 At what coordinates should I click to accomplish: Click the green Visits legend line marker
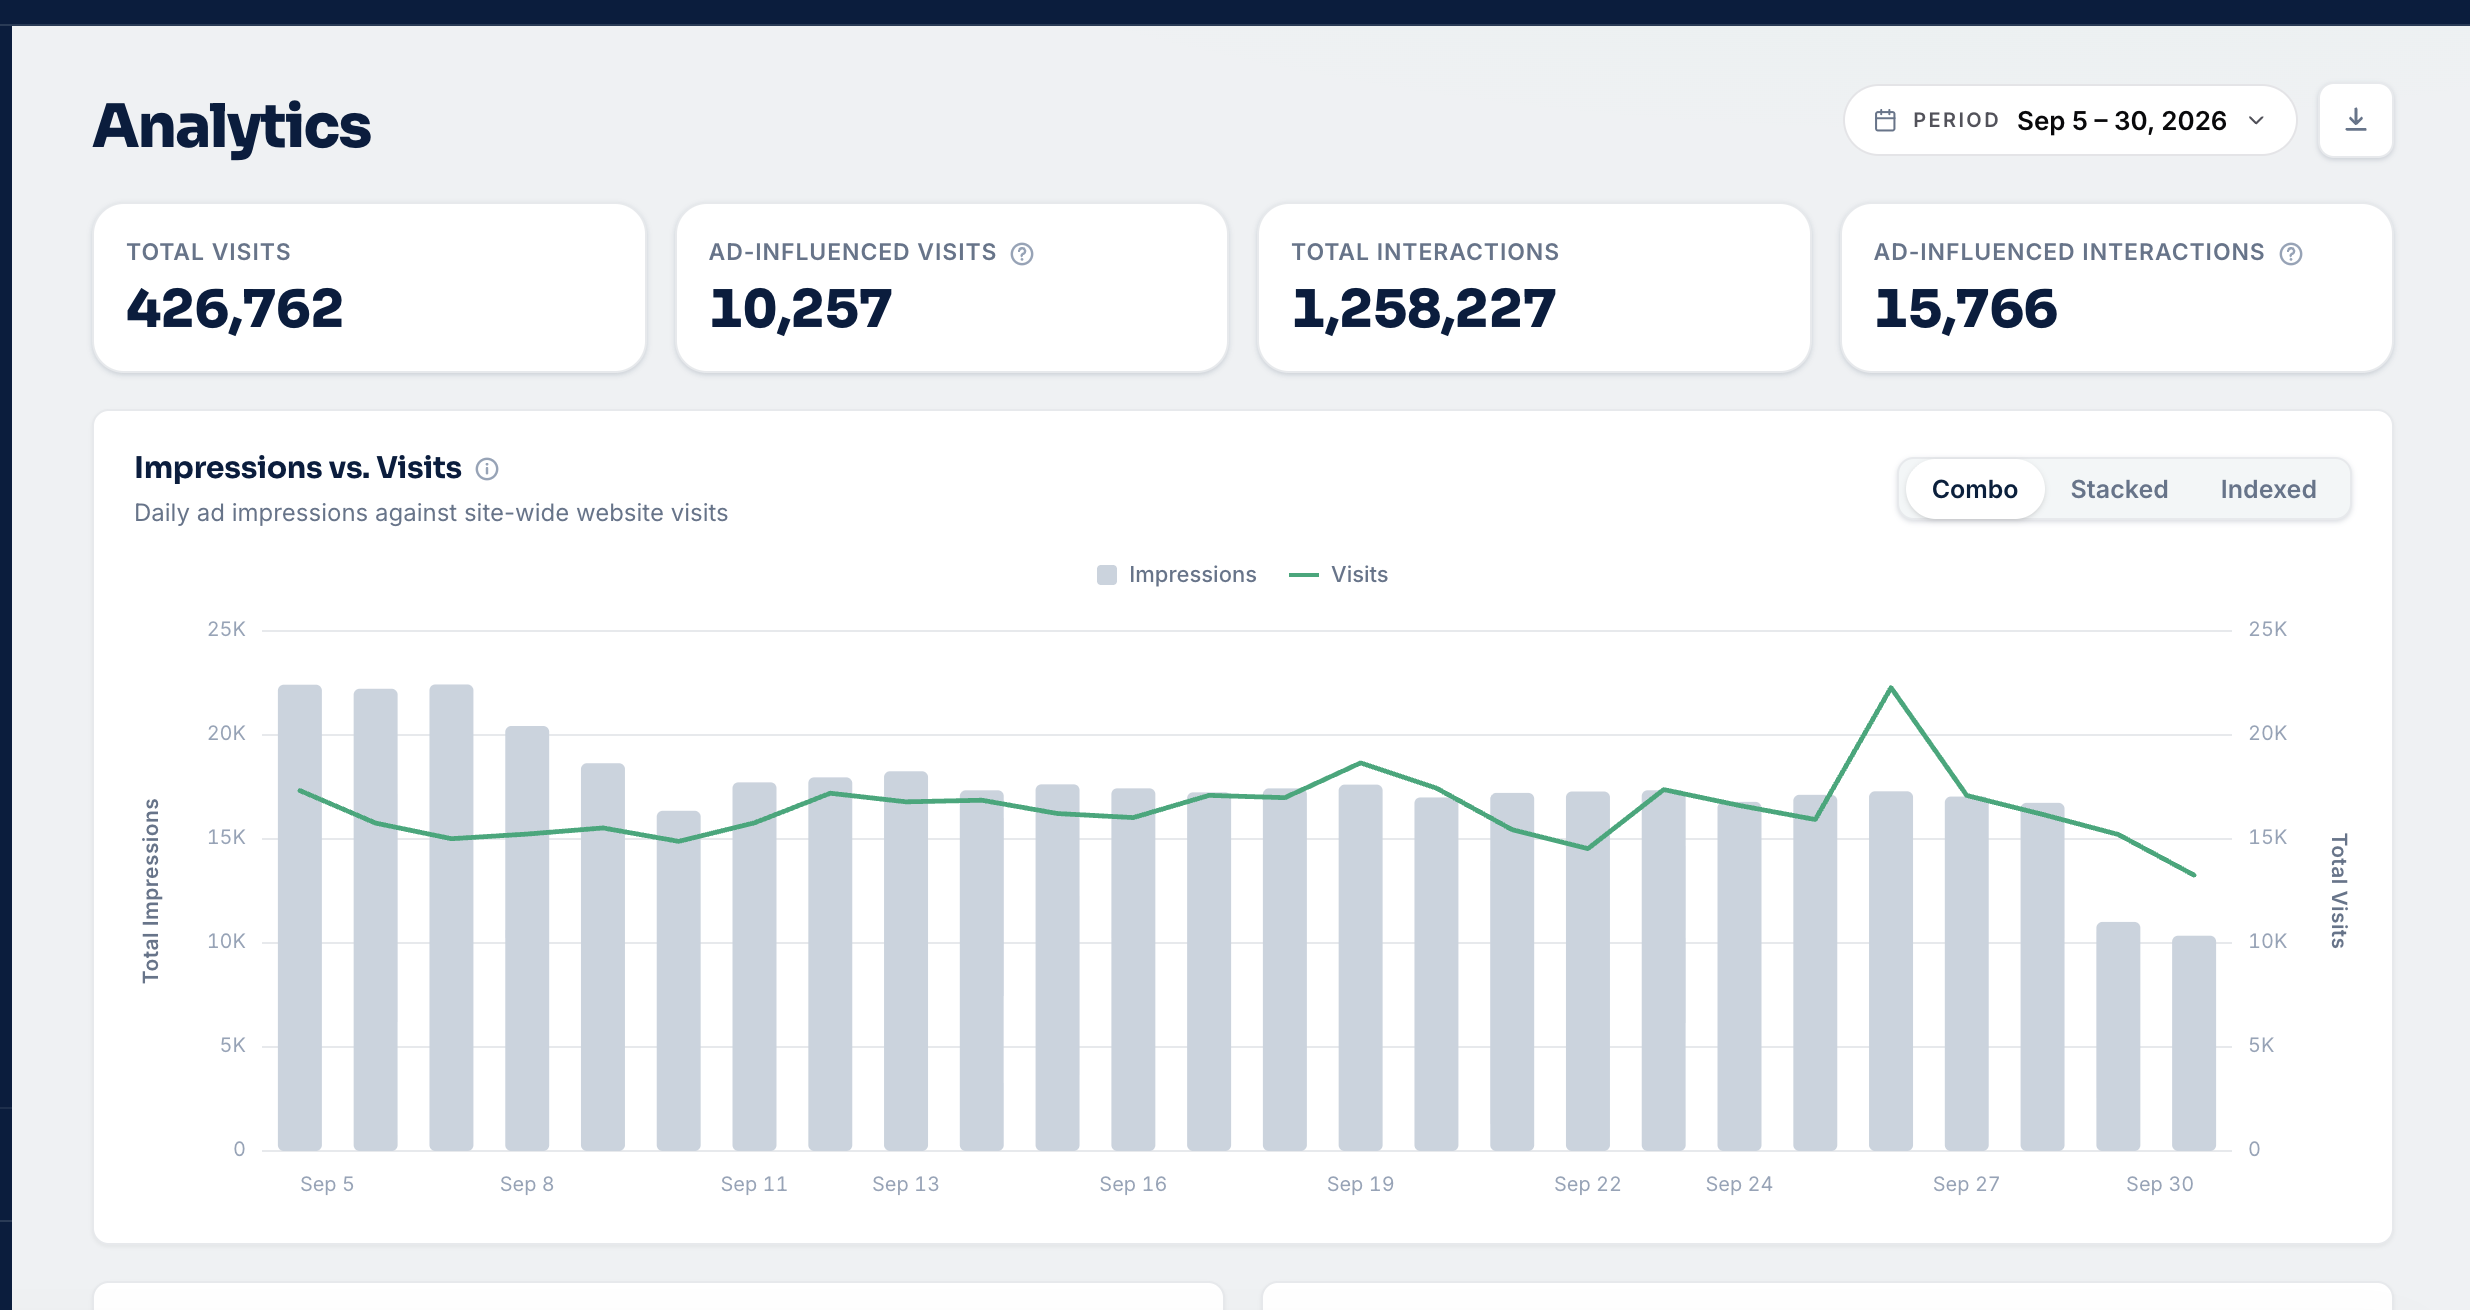1303,575
